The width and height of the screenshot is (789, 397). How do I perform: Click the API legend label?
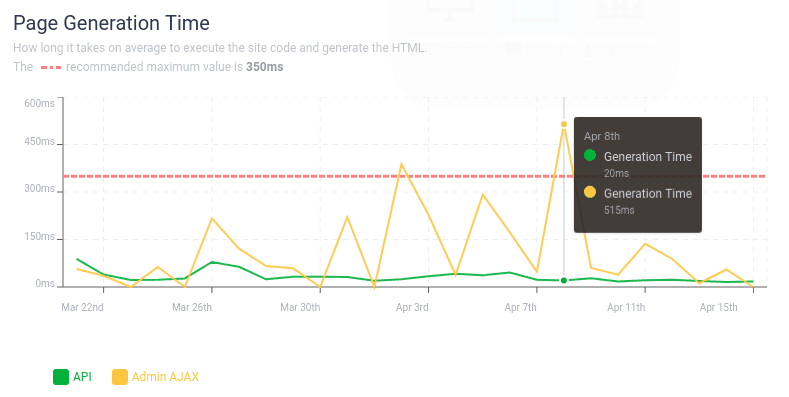click(x=82, y=377)
